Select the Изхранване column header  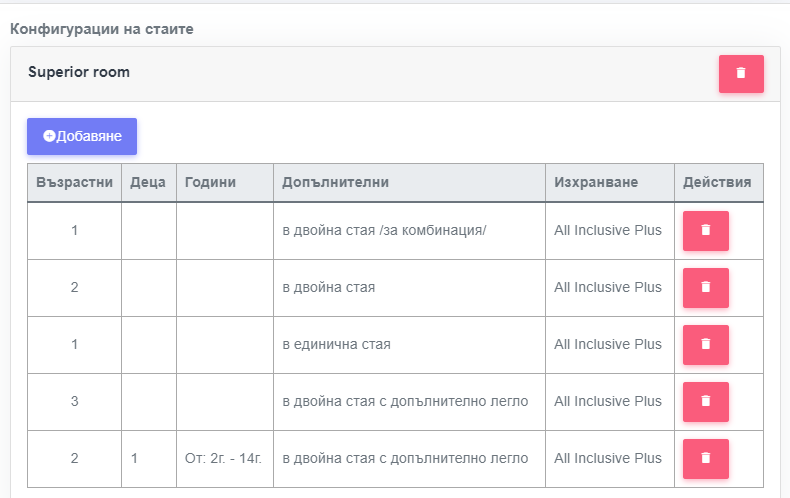[x=596, y=183]
